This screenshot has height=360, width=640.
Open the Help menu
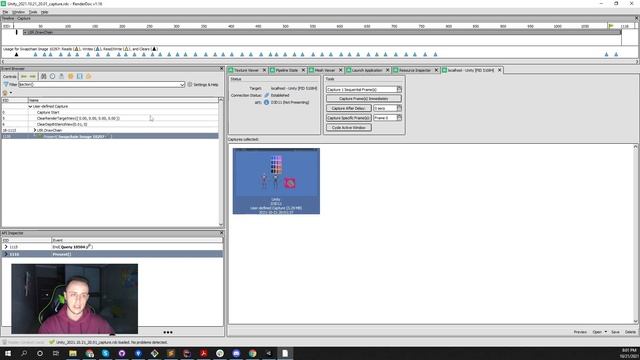44,12
